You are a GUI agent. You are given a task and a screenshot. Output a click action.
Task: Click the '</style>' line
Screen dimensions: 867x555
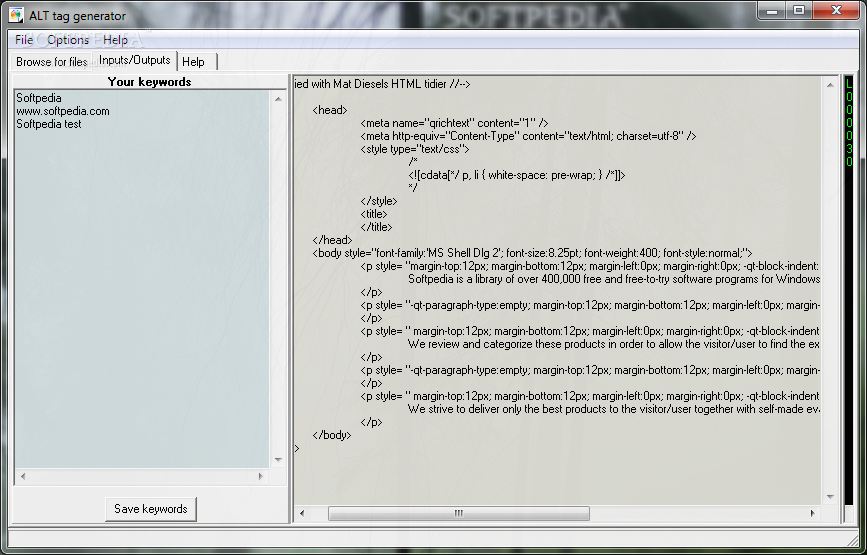[379, 201]
